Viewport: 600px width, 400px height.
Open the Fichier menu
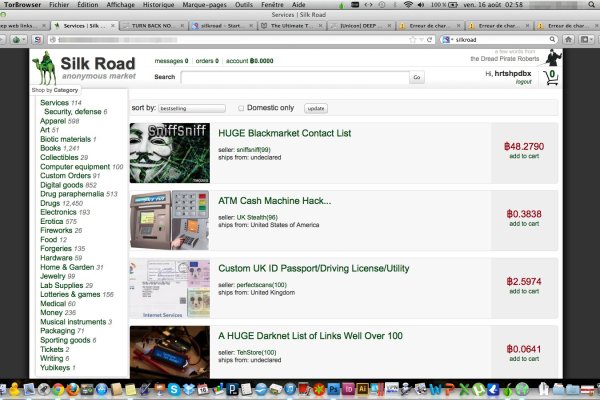pos(59,5)
